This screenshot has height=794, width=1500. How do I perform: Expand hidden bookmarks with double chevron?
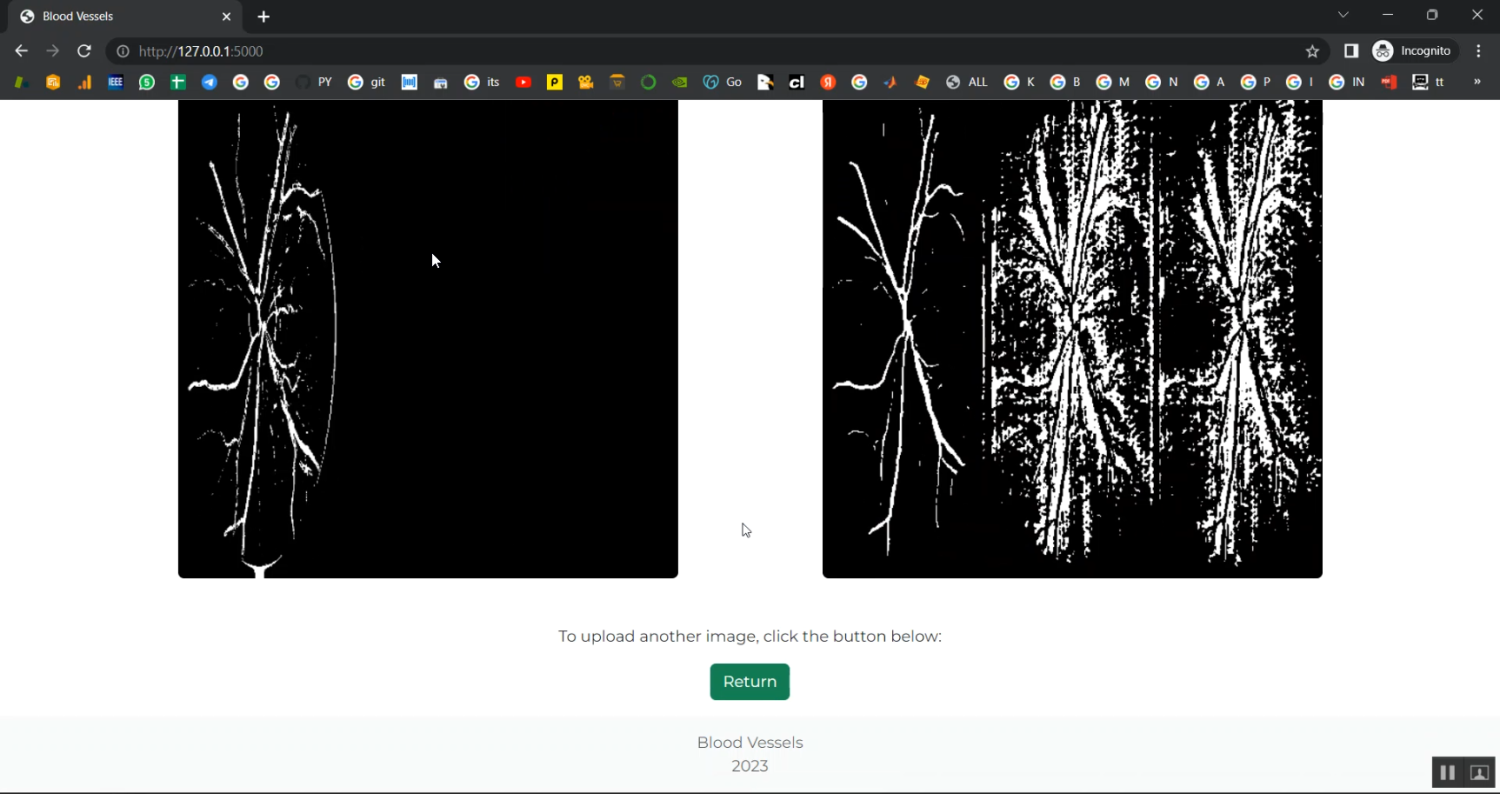1477,82
